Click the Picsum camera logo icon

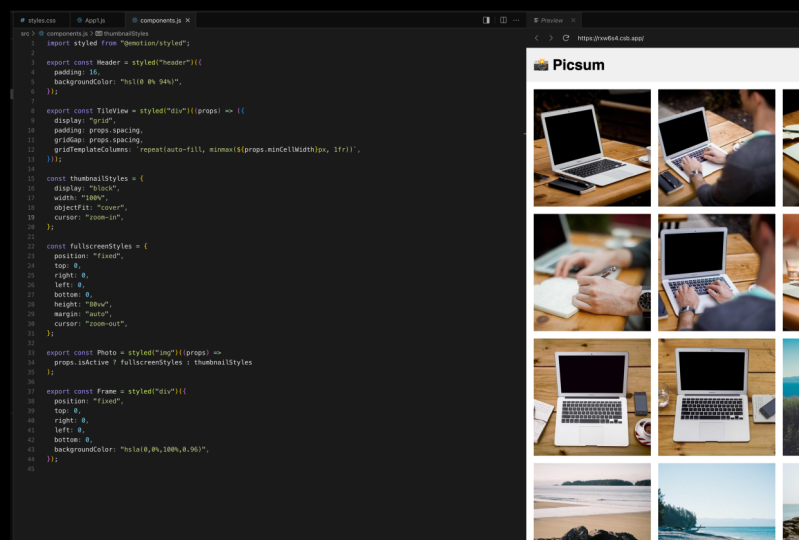[541, 65]
